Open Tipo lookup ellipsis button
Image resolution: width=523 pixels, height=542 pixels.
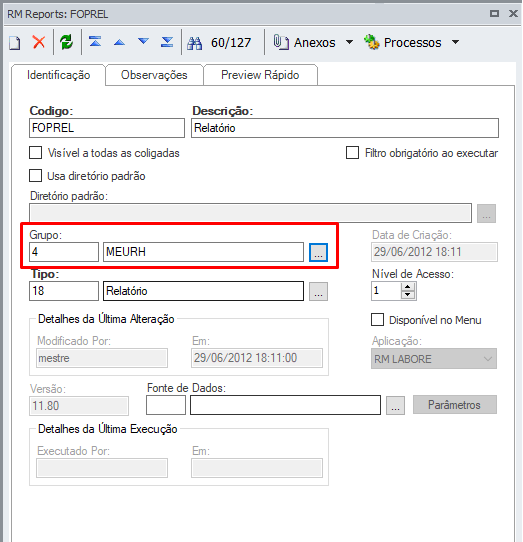pyautogui.click(x=318, y=291)
